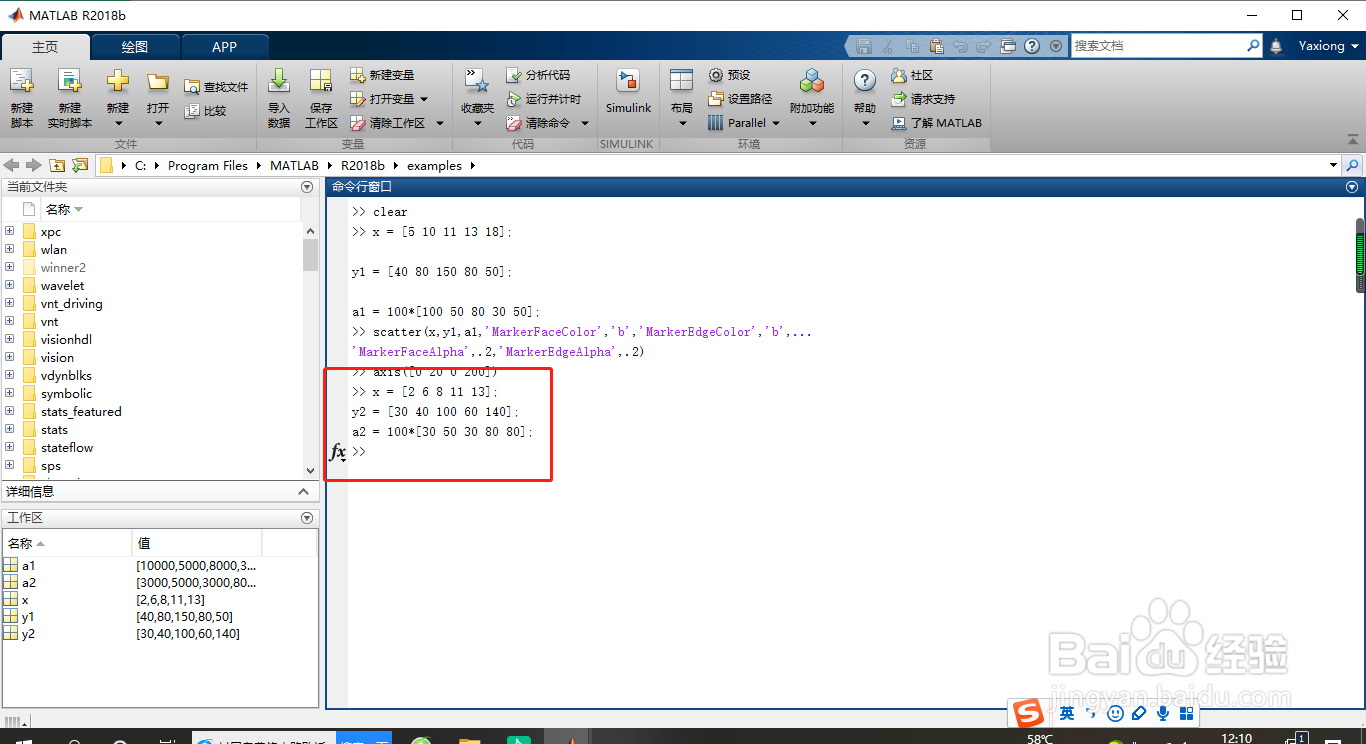Open the Favorites (收藏夹) menu
The height and width of the screenshot is (744, 1366).
tap(477, 98)
